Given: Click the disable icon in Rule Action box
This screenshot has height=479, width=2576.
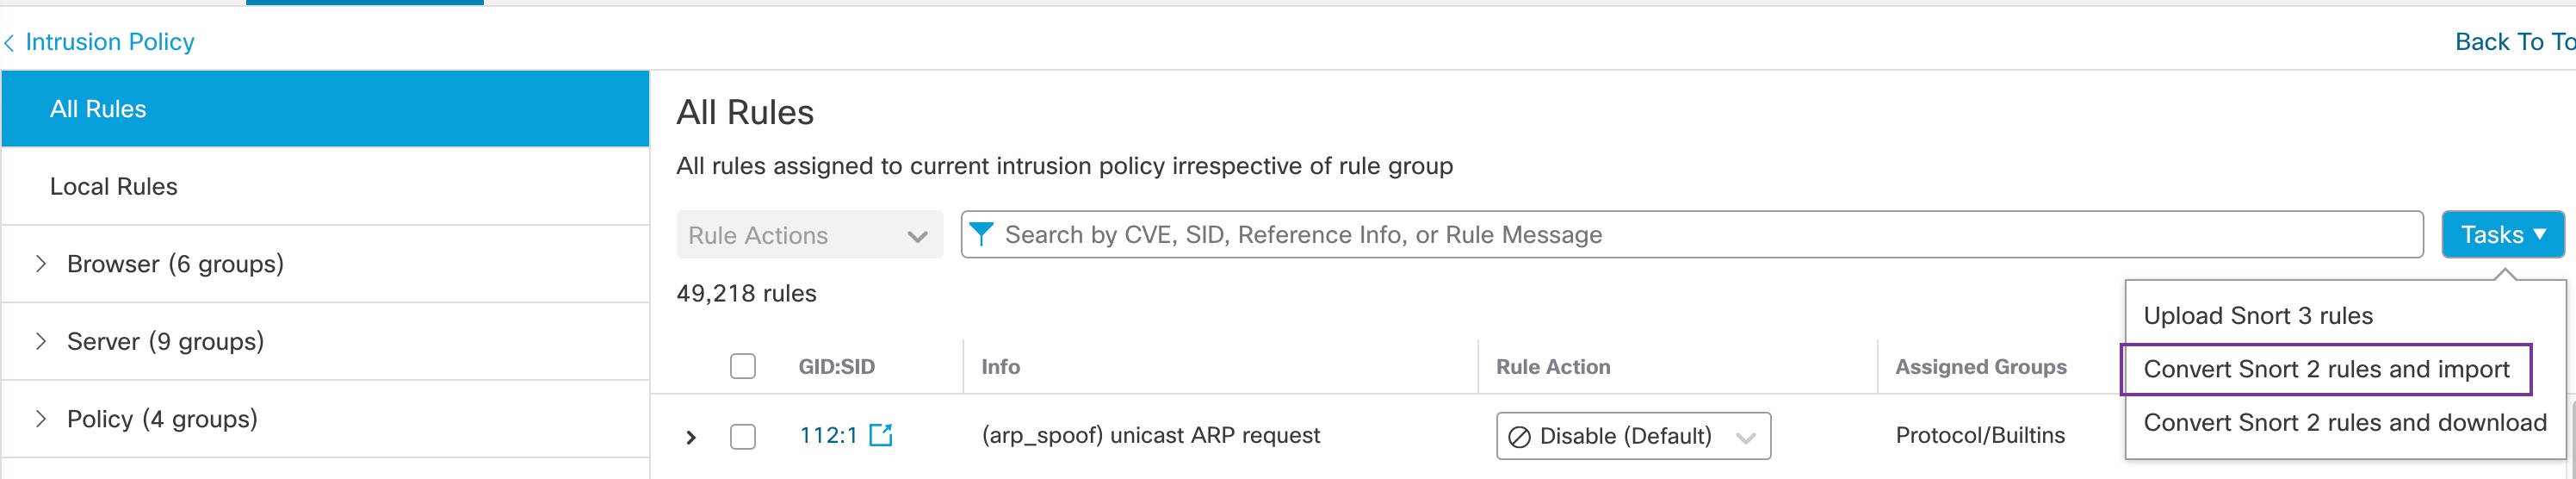Looking at the screenshot, I should (1519, 437).
